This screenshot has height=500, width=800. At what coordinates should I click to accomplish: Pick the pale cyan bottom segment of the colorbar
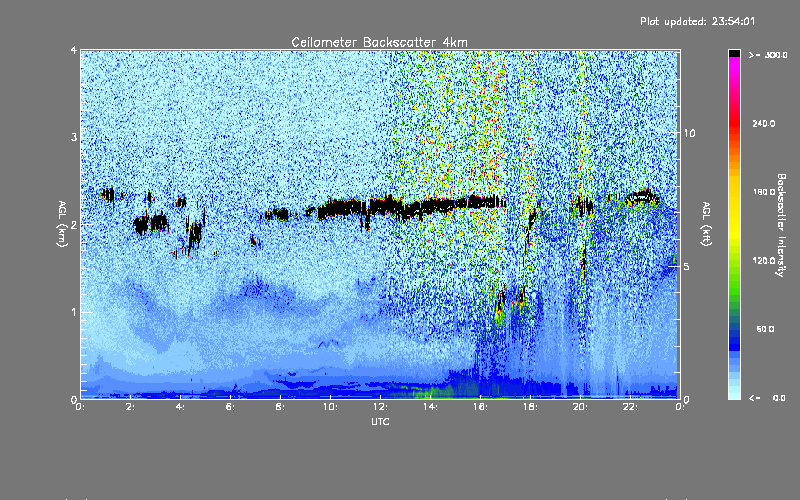[734, 394]
